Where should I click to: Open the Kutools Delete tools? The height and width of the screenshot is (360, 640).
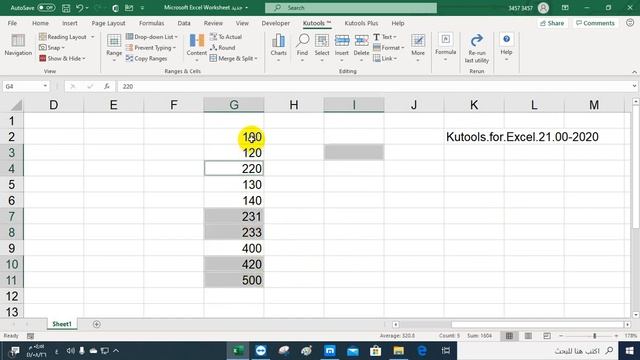tap(361, 48)
